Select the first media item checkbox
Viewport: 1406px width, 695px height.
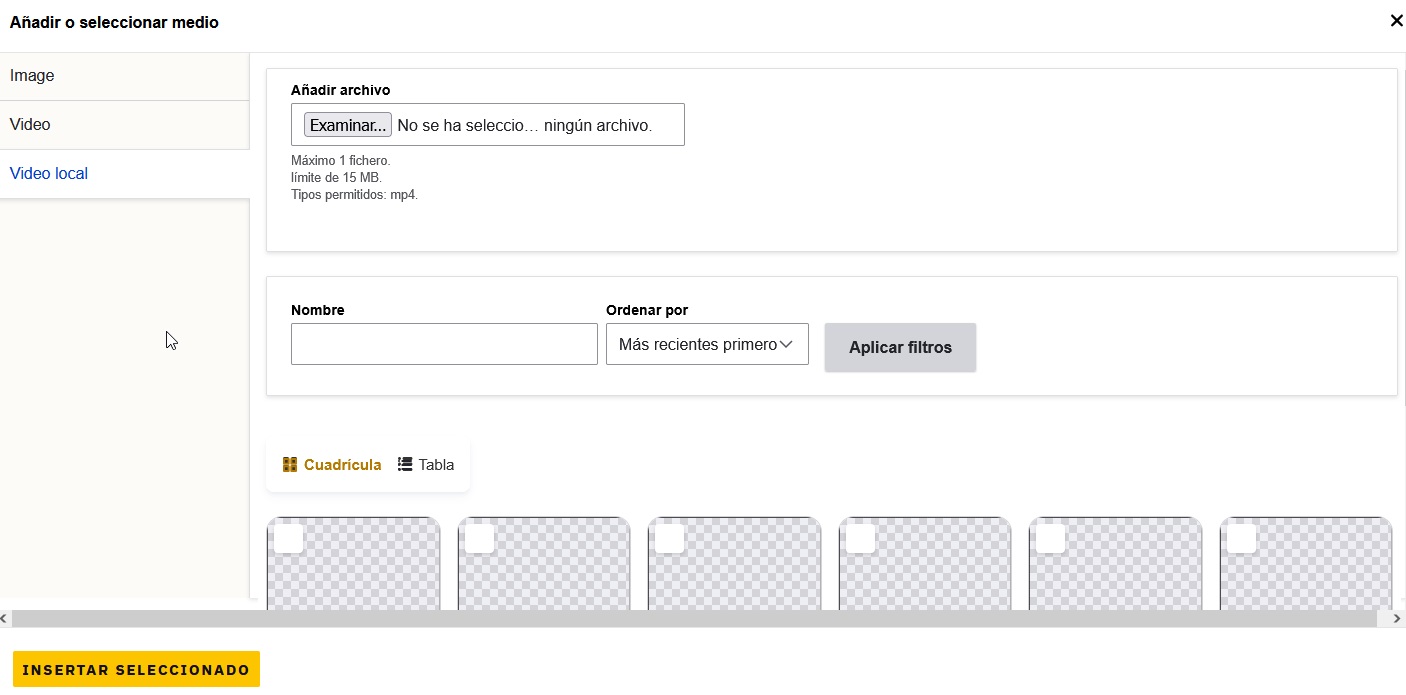pos(289,539)
